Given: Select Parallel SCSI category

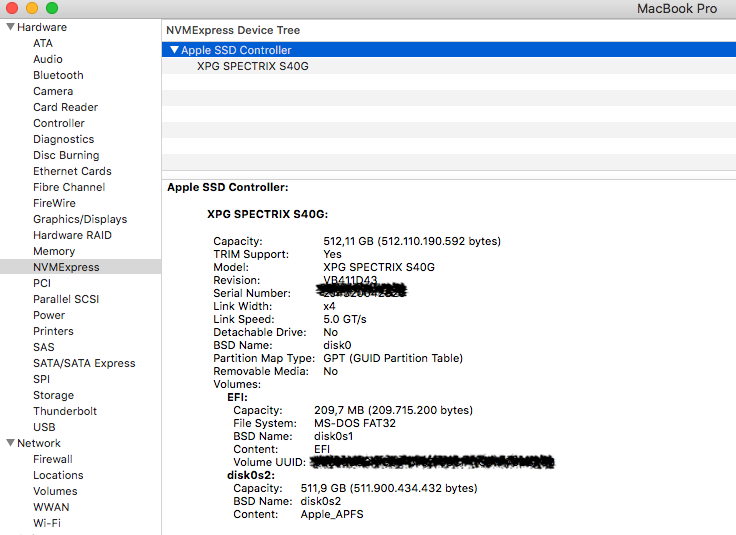Looking at the screenshot, I should (66, 299).
